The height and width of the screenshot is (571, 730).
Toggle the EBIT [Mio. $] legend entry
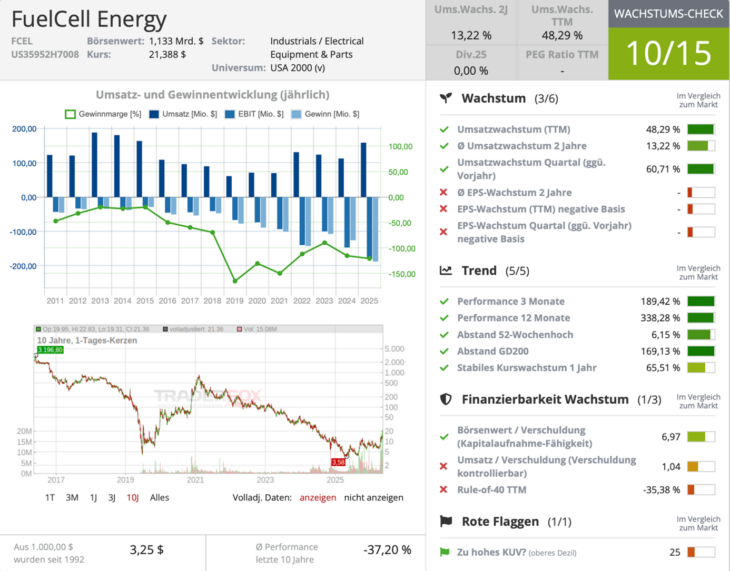(254, 114)
